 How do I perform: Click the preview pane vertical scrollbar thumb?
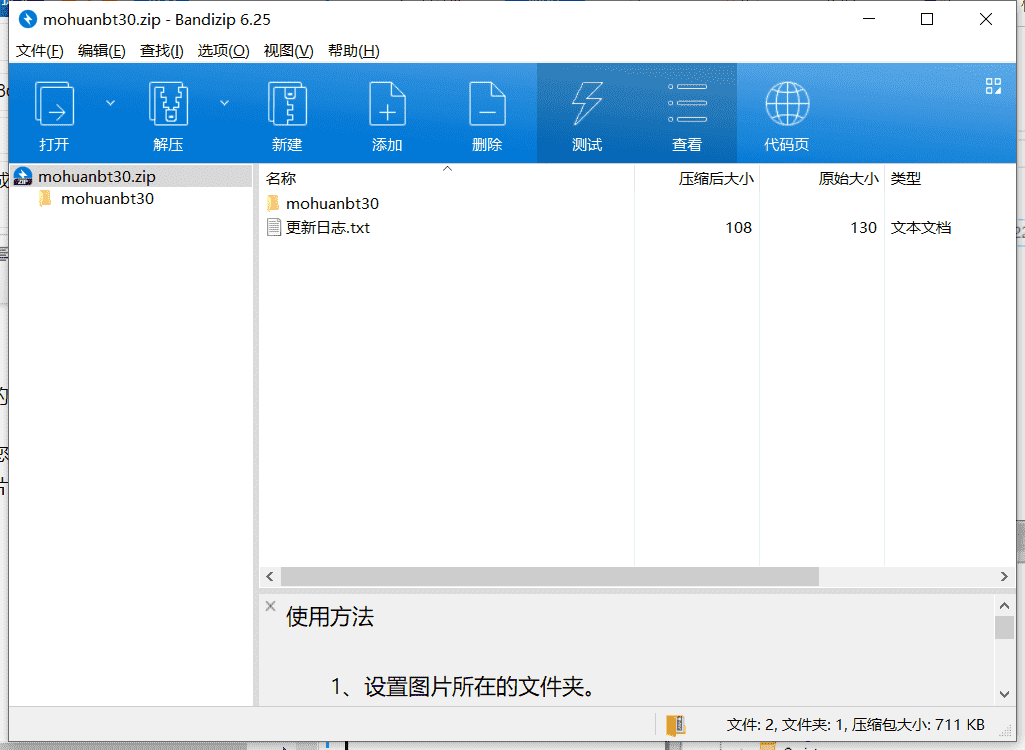(1004, 628)
